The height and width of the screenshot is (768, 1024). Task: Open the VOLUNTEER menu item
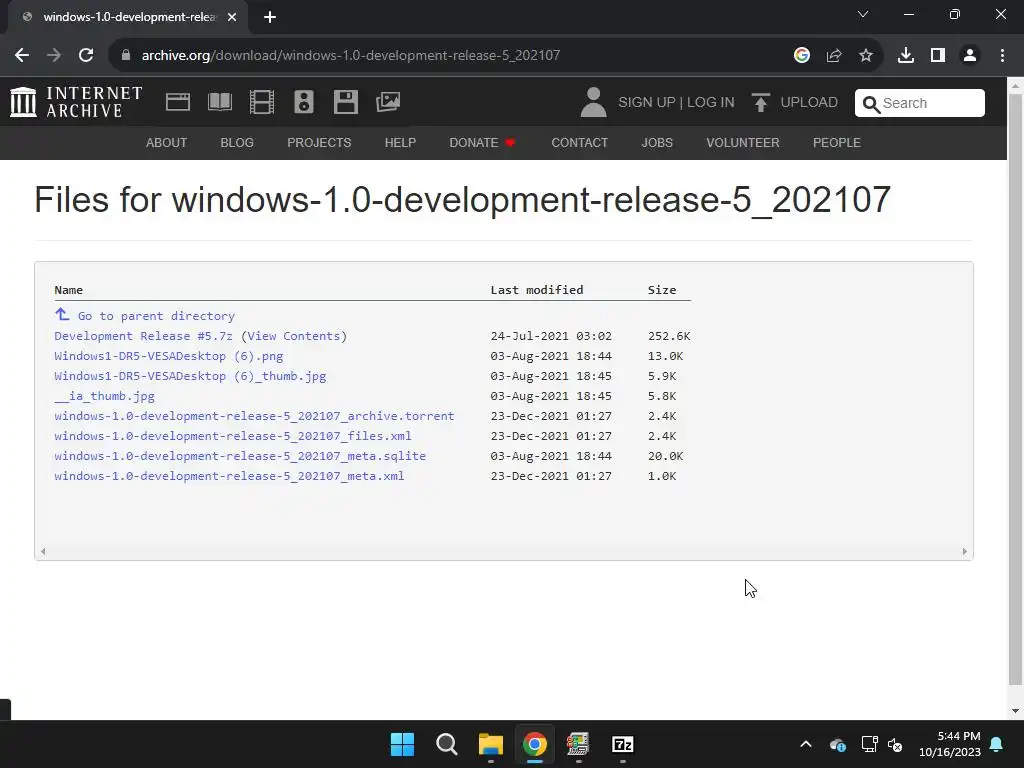(743, 142)
